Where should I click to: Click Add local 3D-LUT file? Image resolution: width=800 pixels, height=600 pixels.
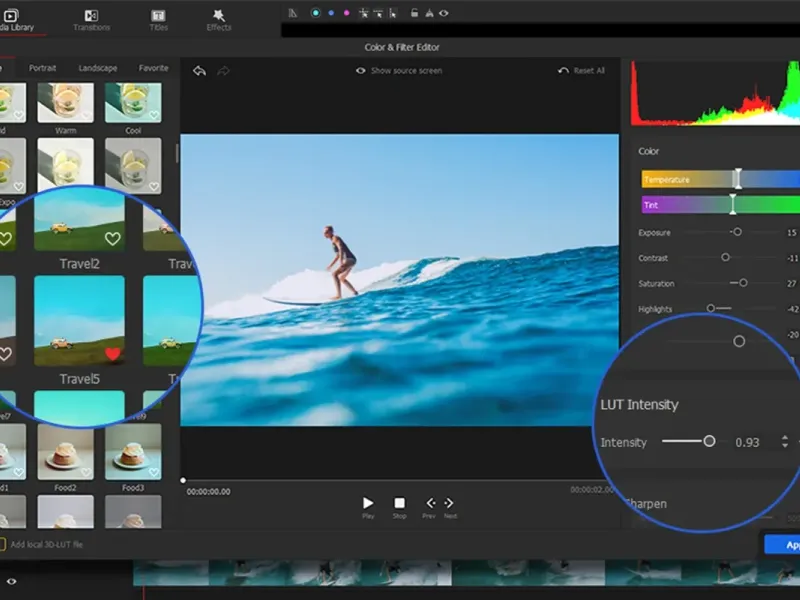(x=45, y=544)
